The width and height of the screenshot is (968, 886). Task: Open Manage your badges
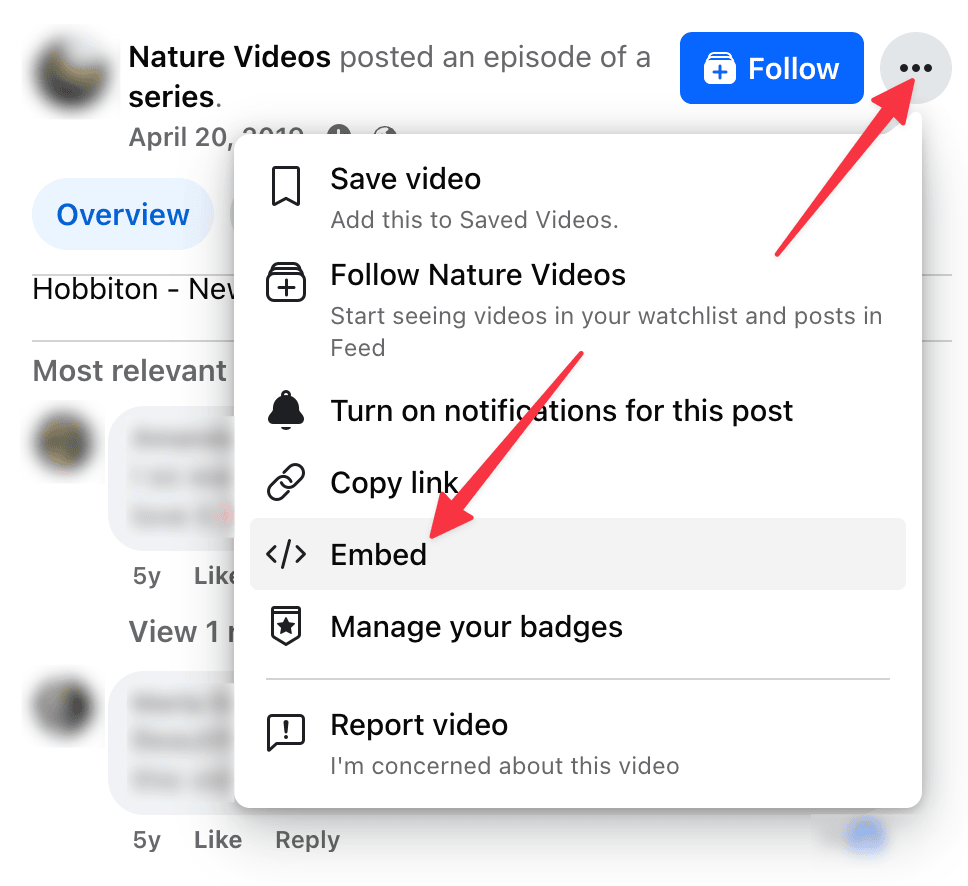[x=578, y=626]
